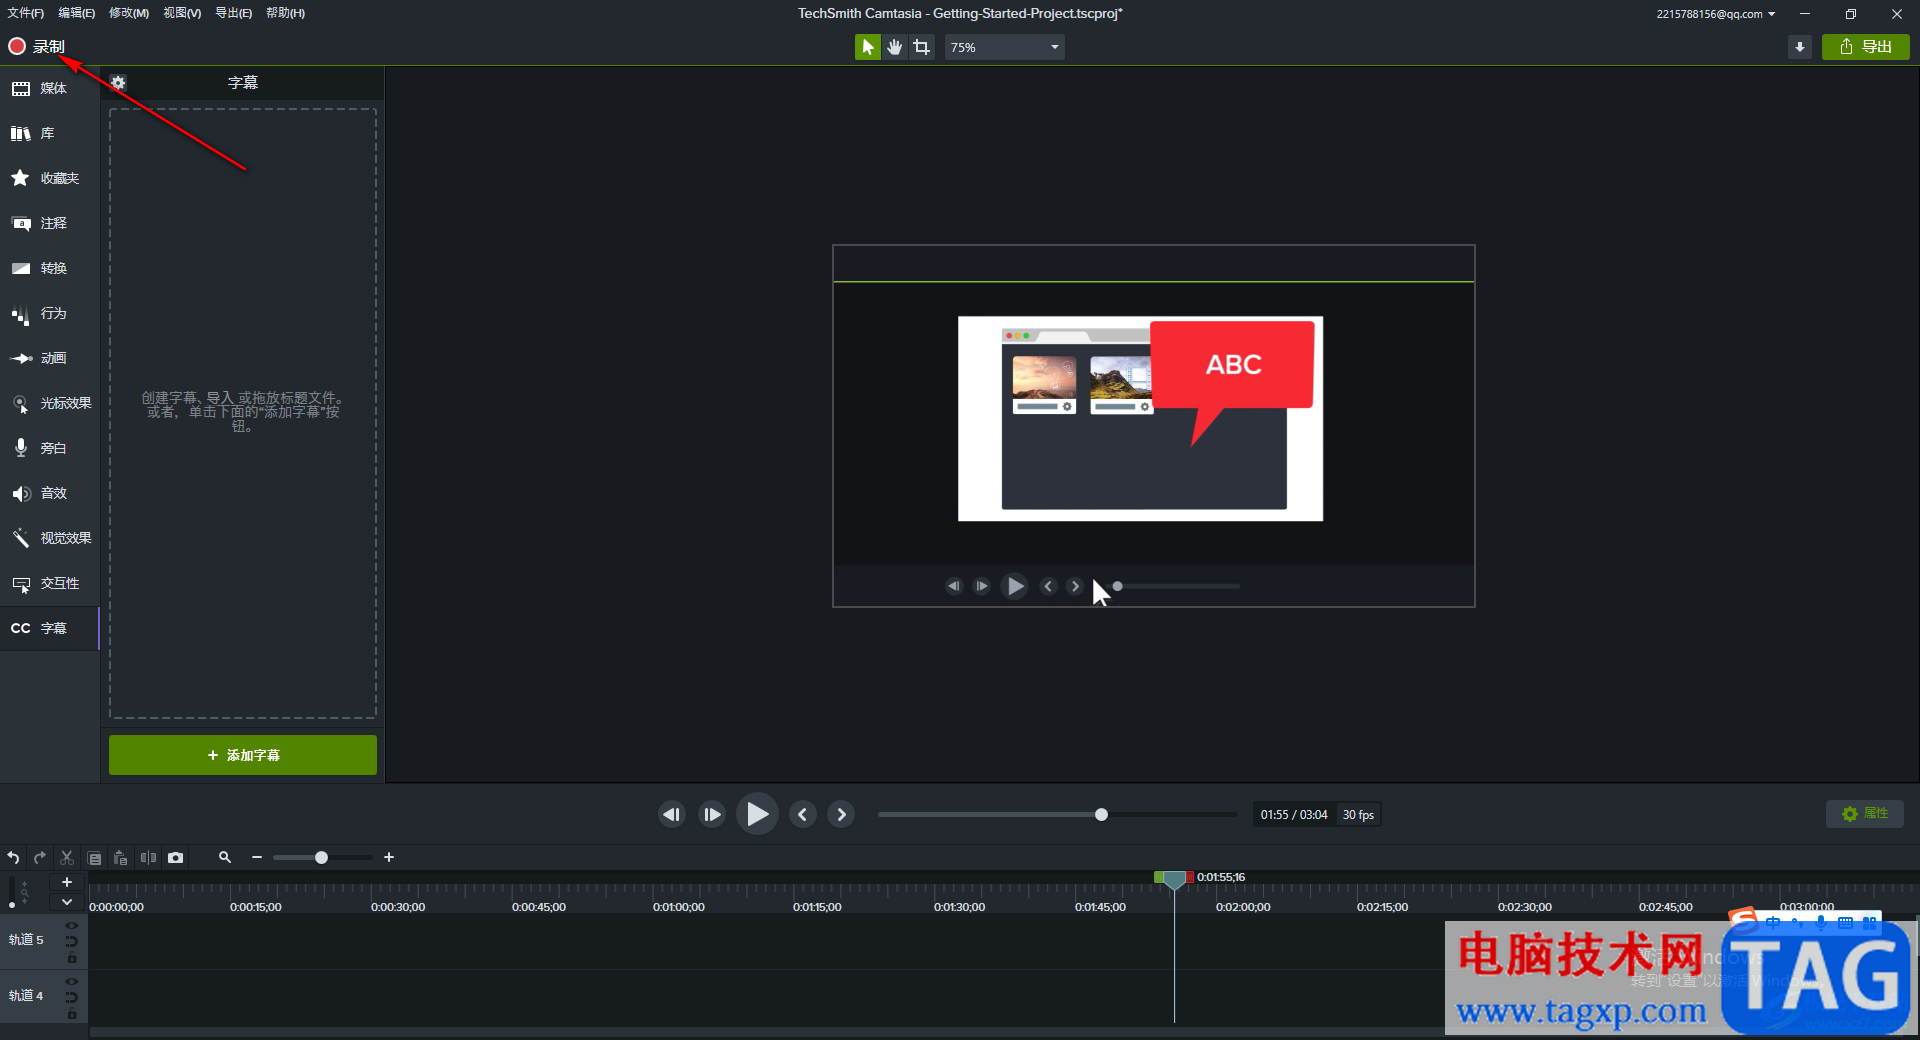Open the 收藏夹 favorites tab
The width and height of the screenshot is (1920, 1040).
click(50, 179)
